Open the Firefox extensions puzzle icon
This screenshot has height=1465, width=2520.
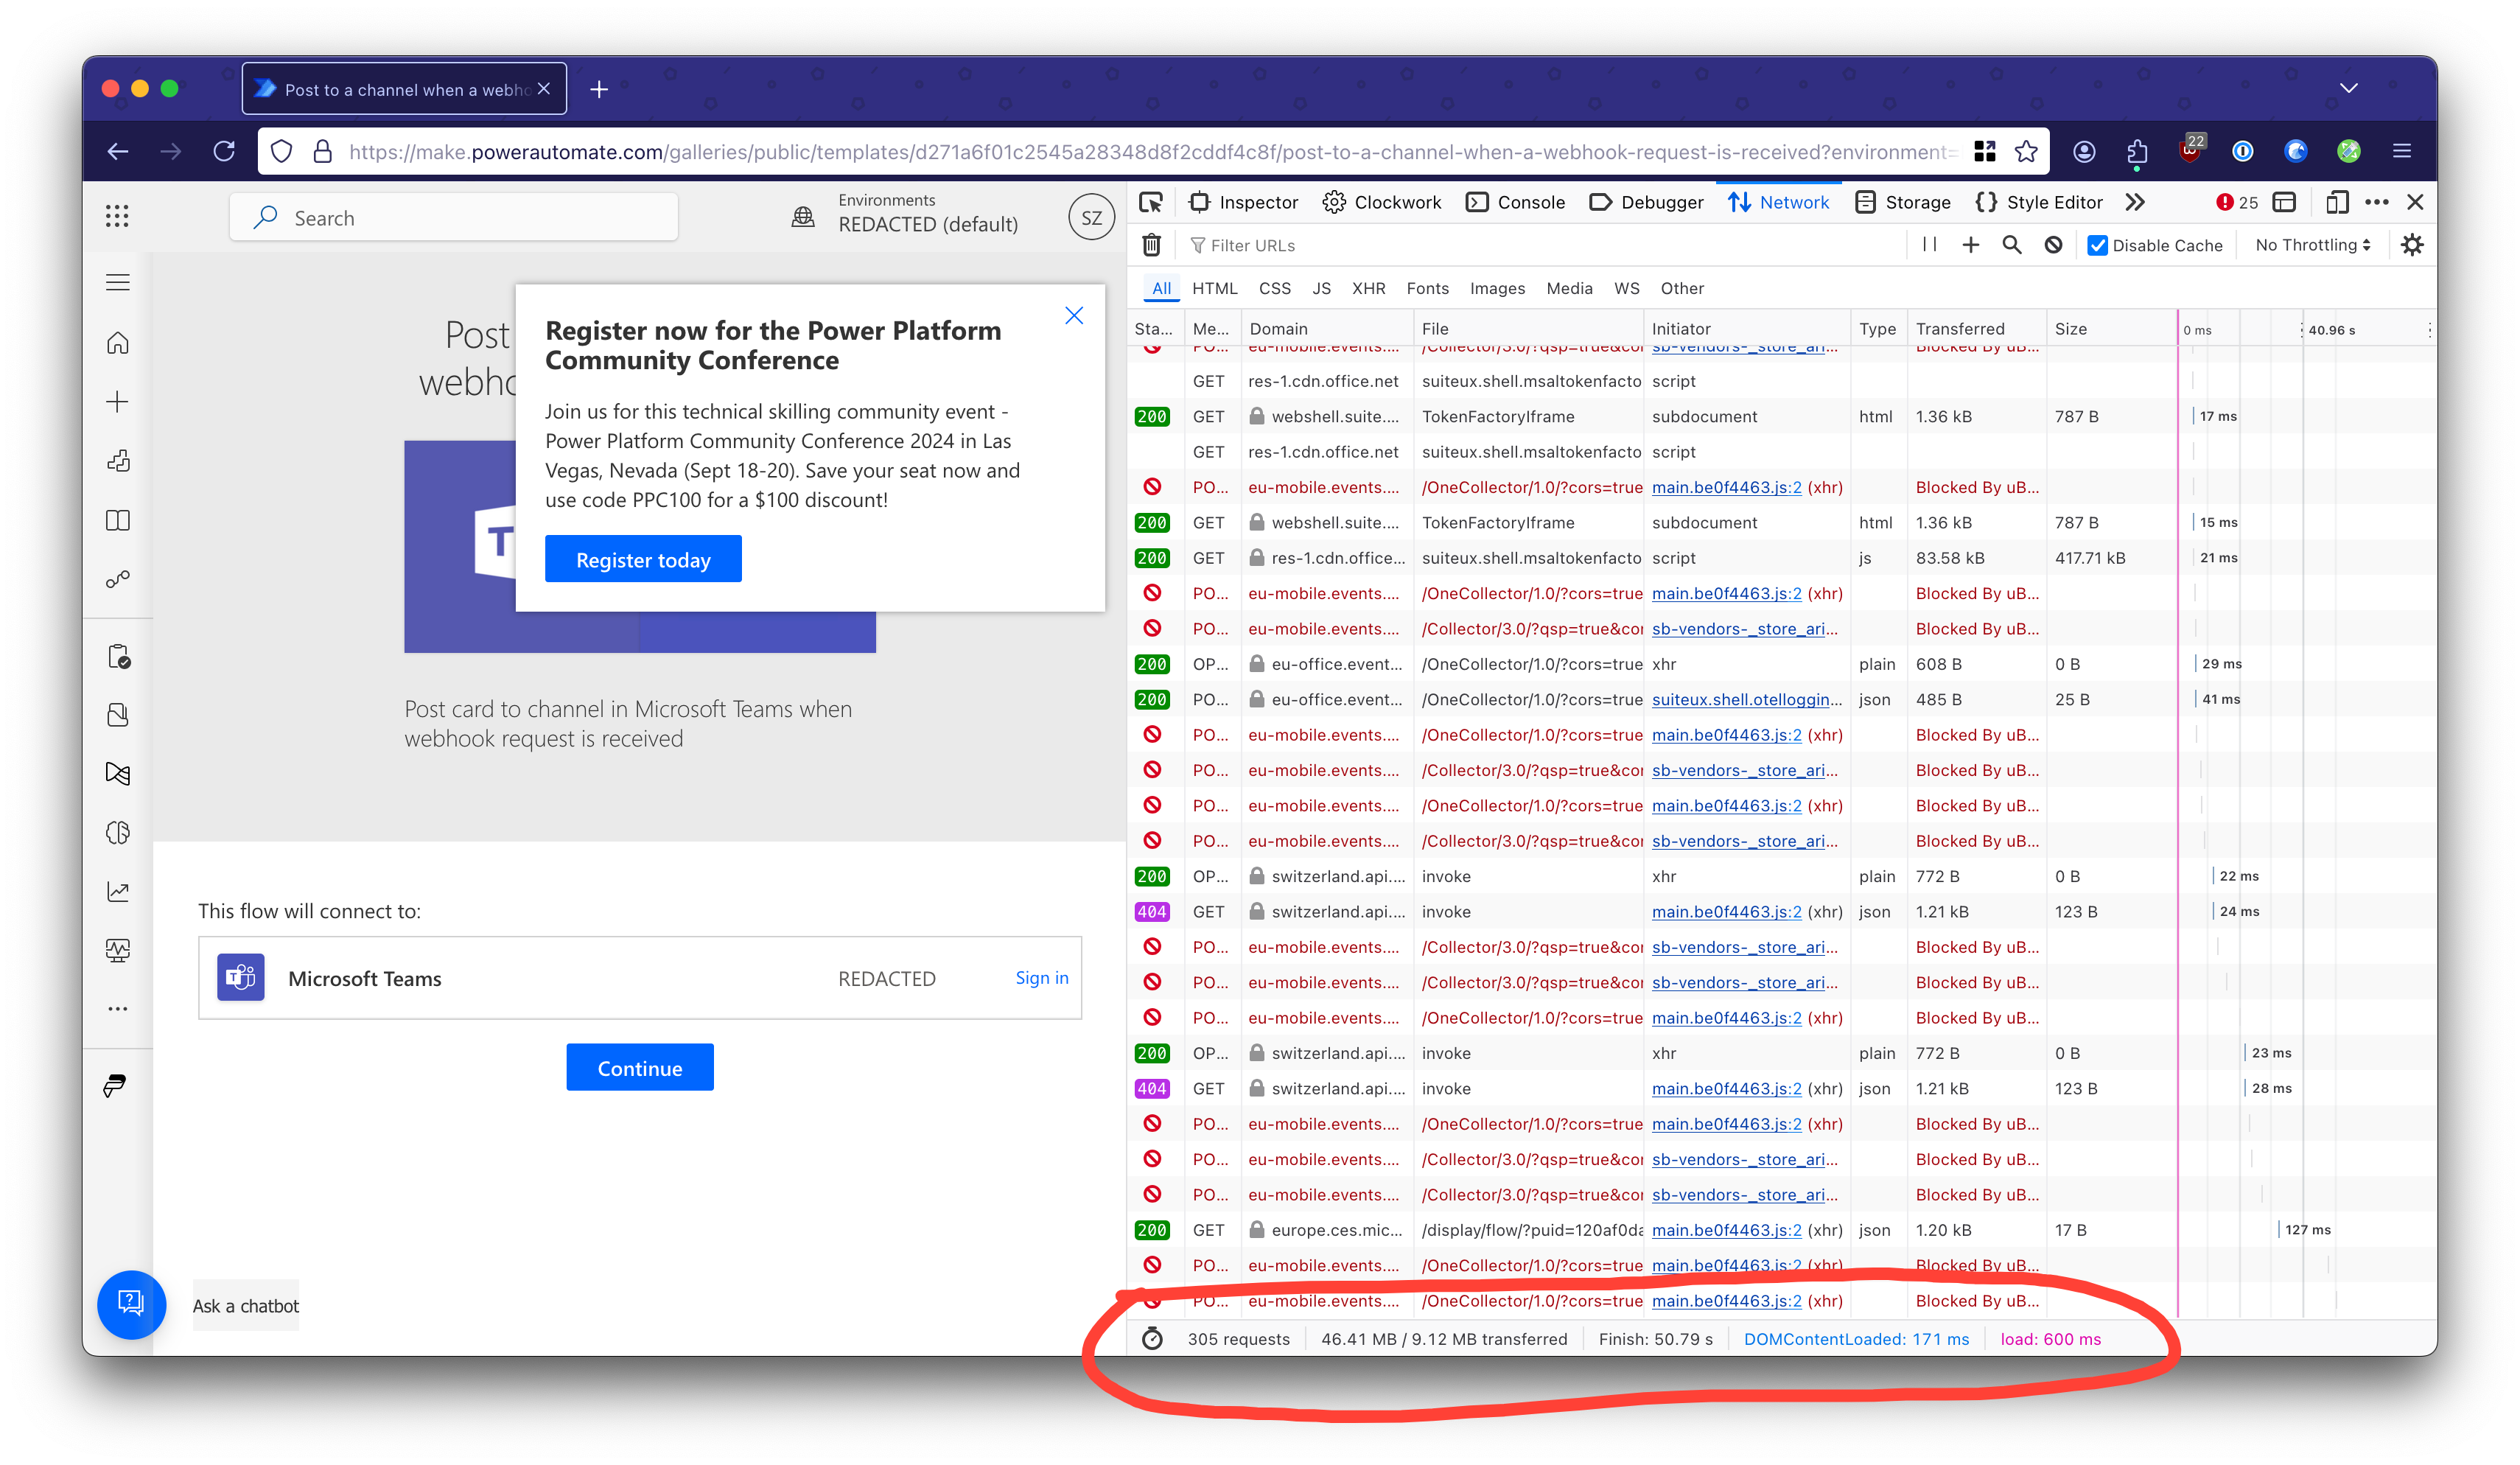pos(2137,151)
